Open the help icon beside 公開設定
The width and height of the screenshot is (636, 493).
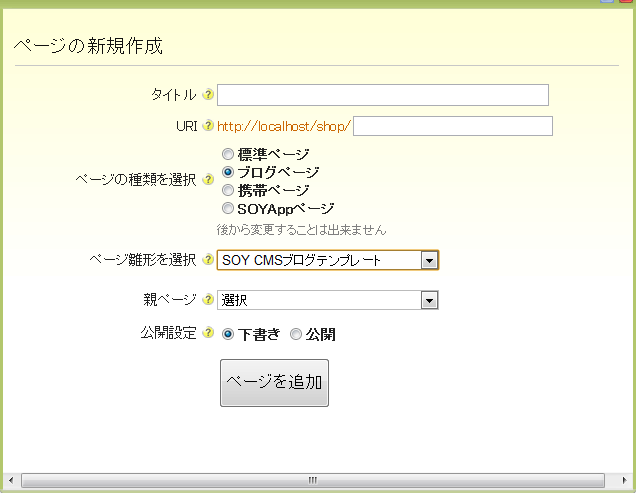point(208,333)
